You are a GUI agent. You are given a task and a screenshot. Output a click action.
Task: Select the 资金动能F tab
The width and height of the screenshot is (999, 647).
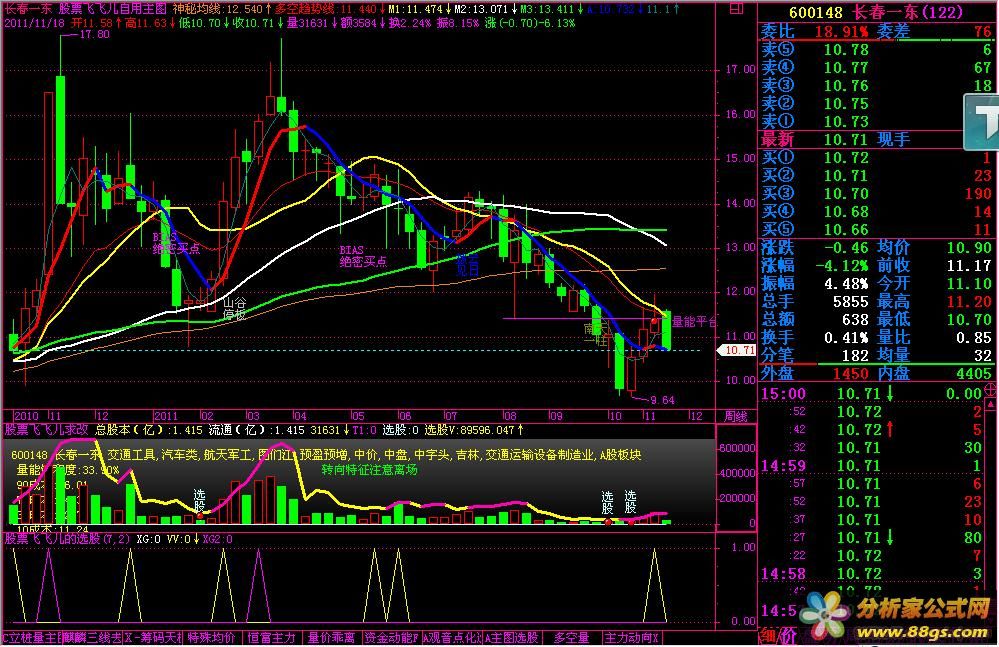click(x=391, y=637)
